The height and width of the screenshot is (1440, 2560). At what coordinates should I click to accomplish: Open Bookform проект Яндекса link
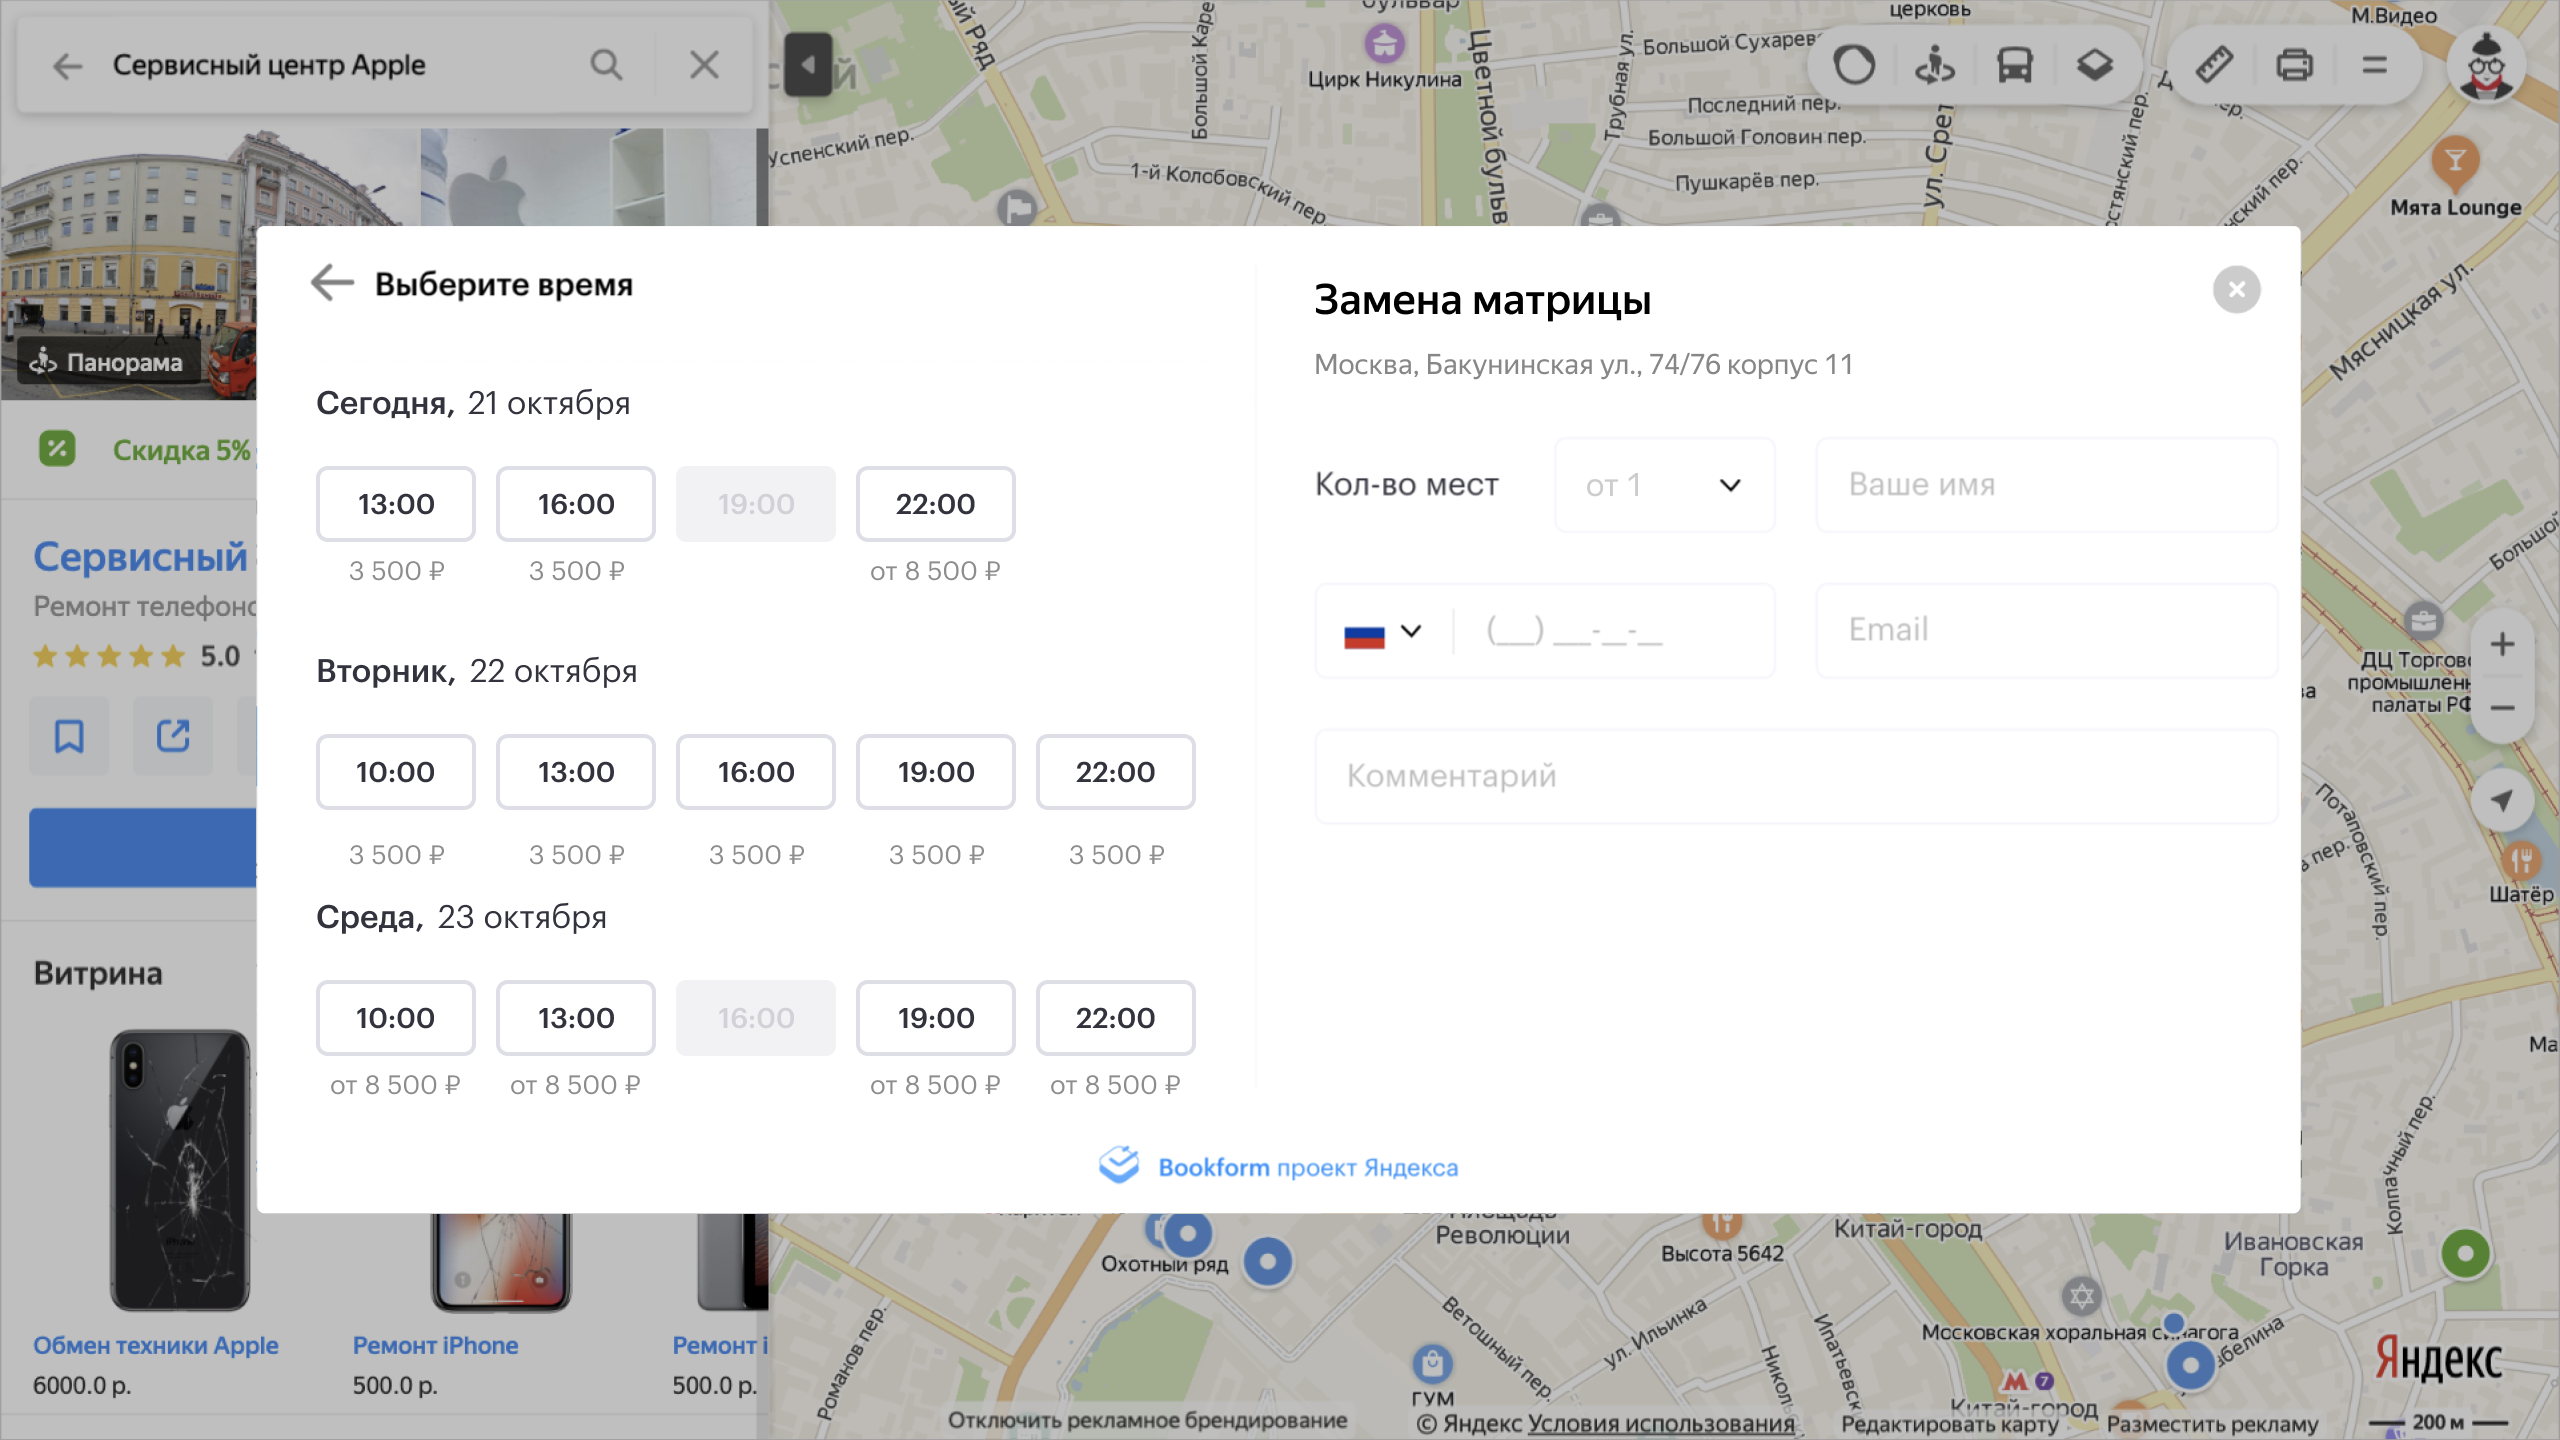(x=1279, y=1167)
